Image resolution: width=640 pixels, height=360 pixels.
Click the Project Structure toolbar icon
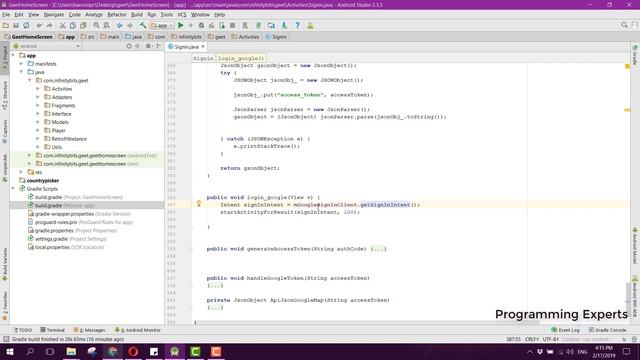click(x=271, y=25)
